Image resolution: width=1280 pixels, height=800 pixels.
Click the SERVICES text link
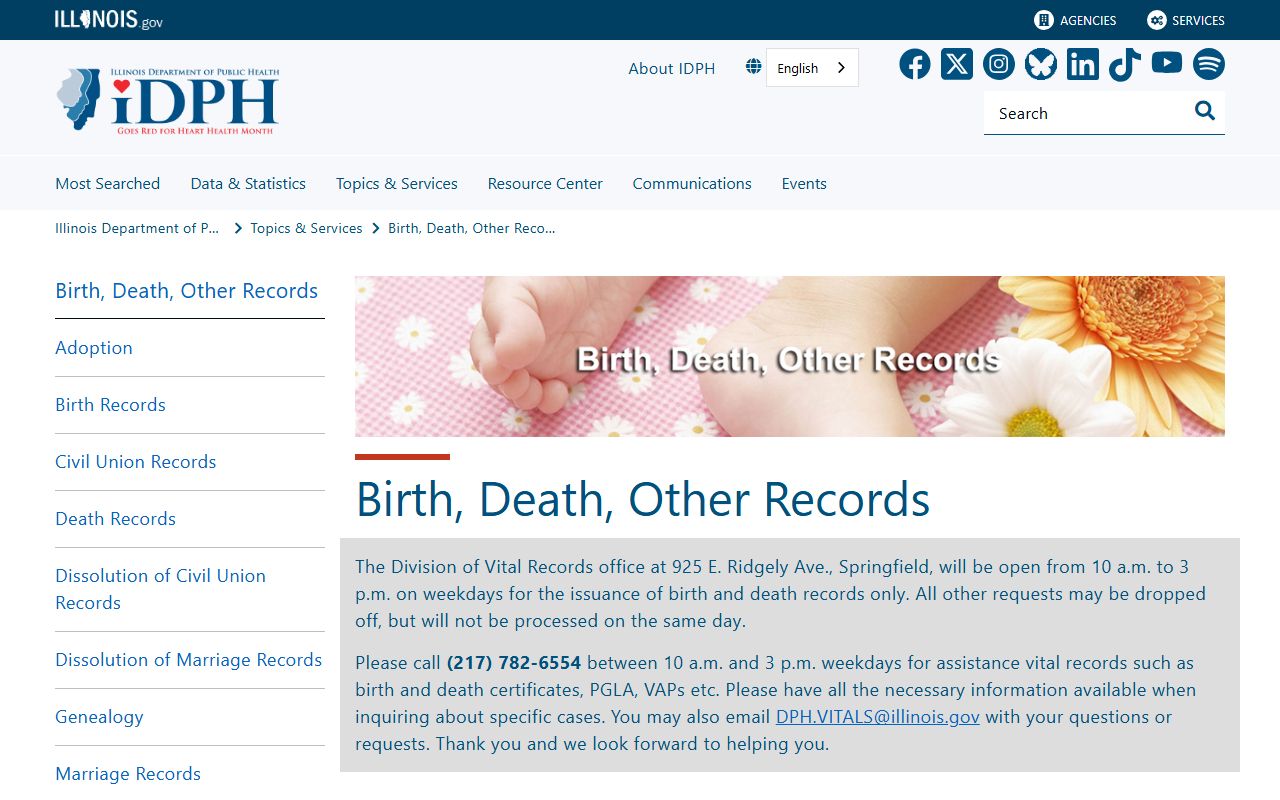pyautogui.click(x=1198, y=20)
